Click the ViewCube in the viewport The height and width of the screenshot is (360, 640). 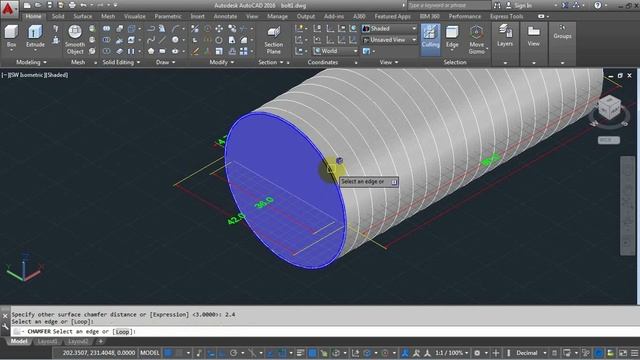point(609,108)
